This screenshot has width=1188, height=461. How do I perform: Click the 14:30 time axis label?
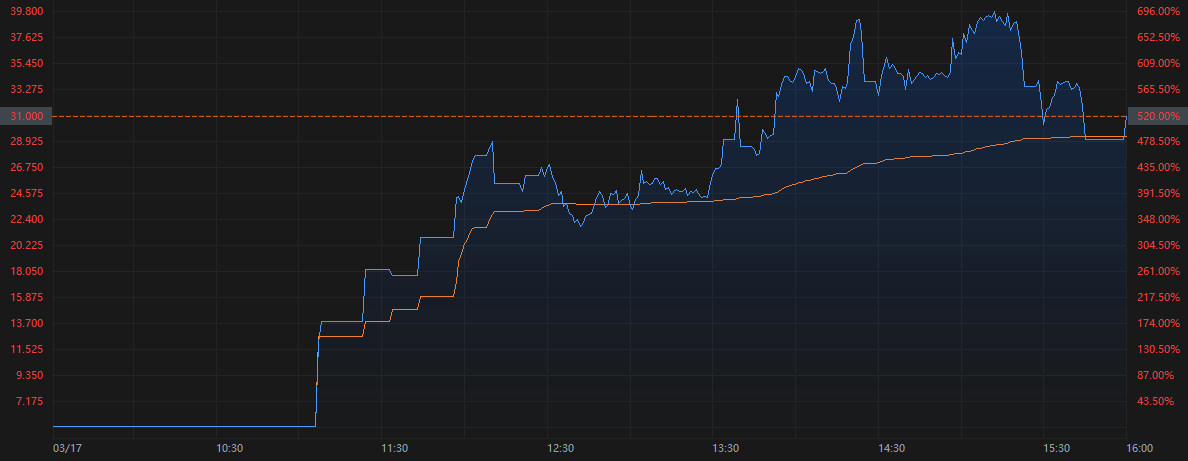(x=891, y=448)
